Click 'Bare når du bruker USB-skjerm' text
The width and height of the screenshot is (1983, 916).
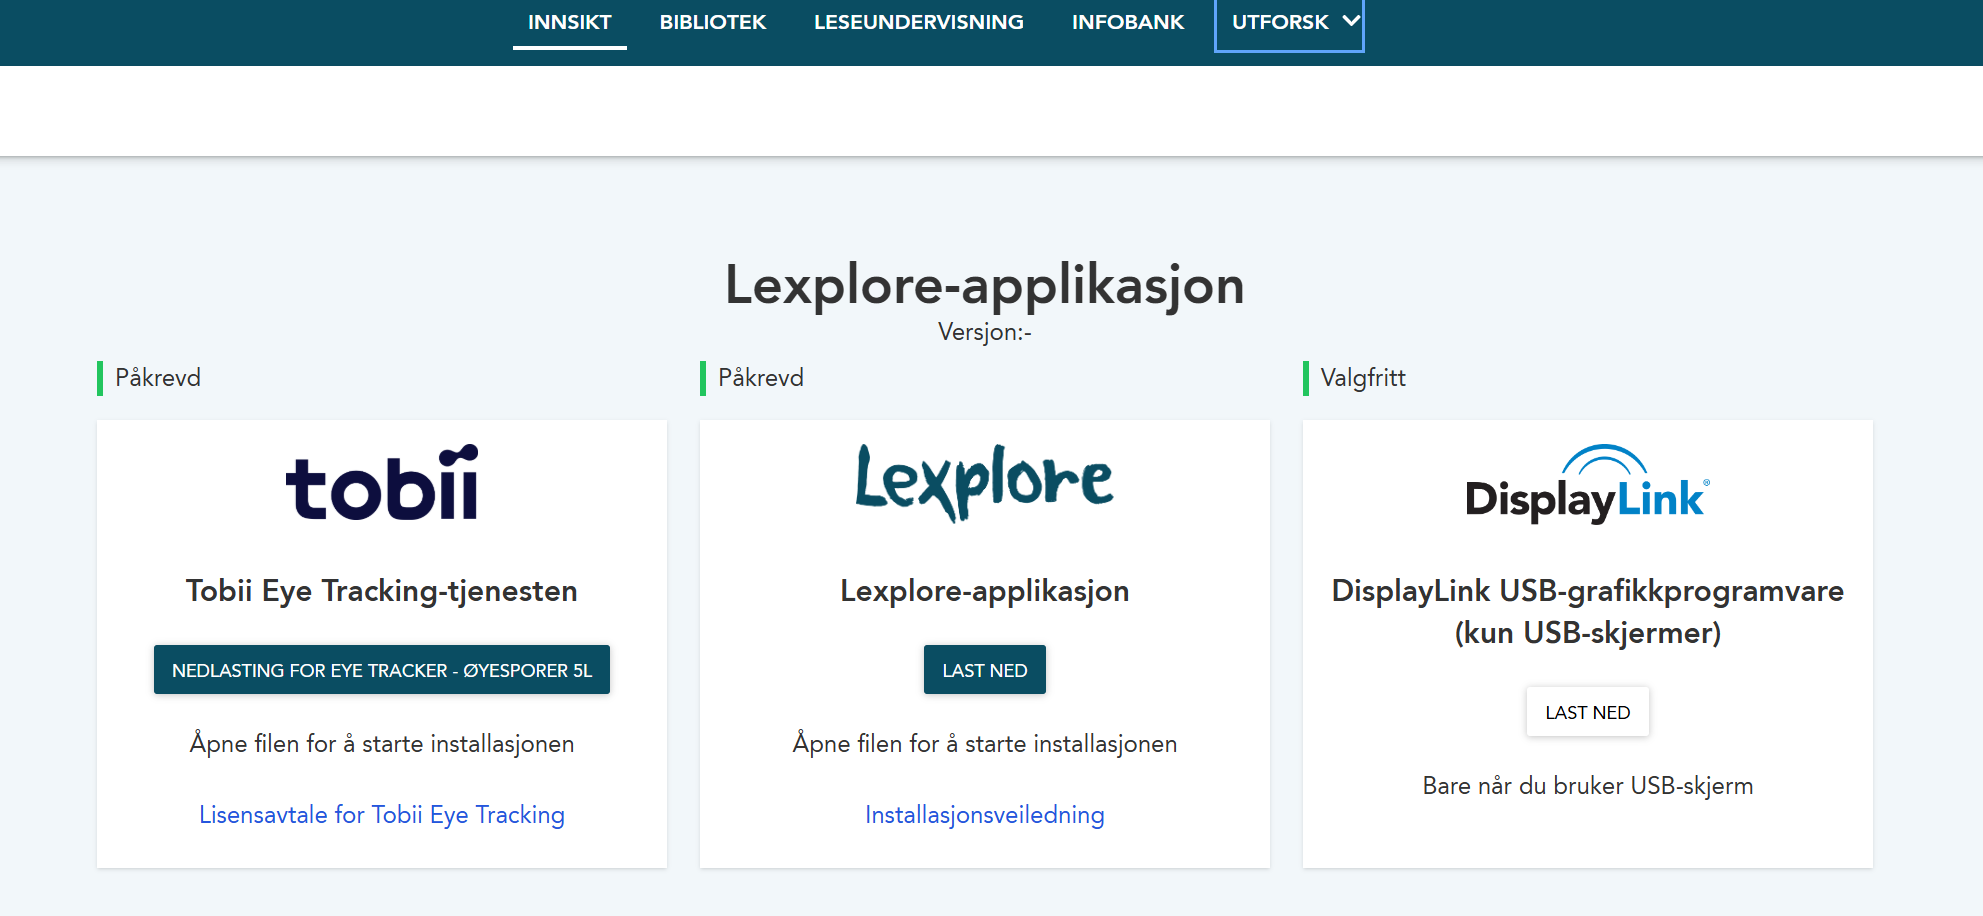point(1587,786)
